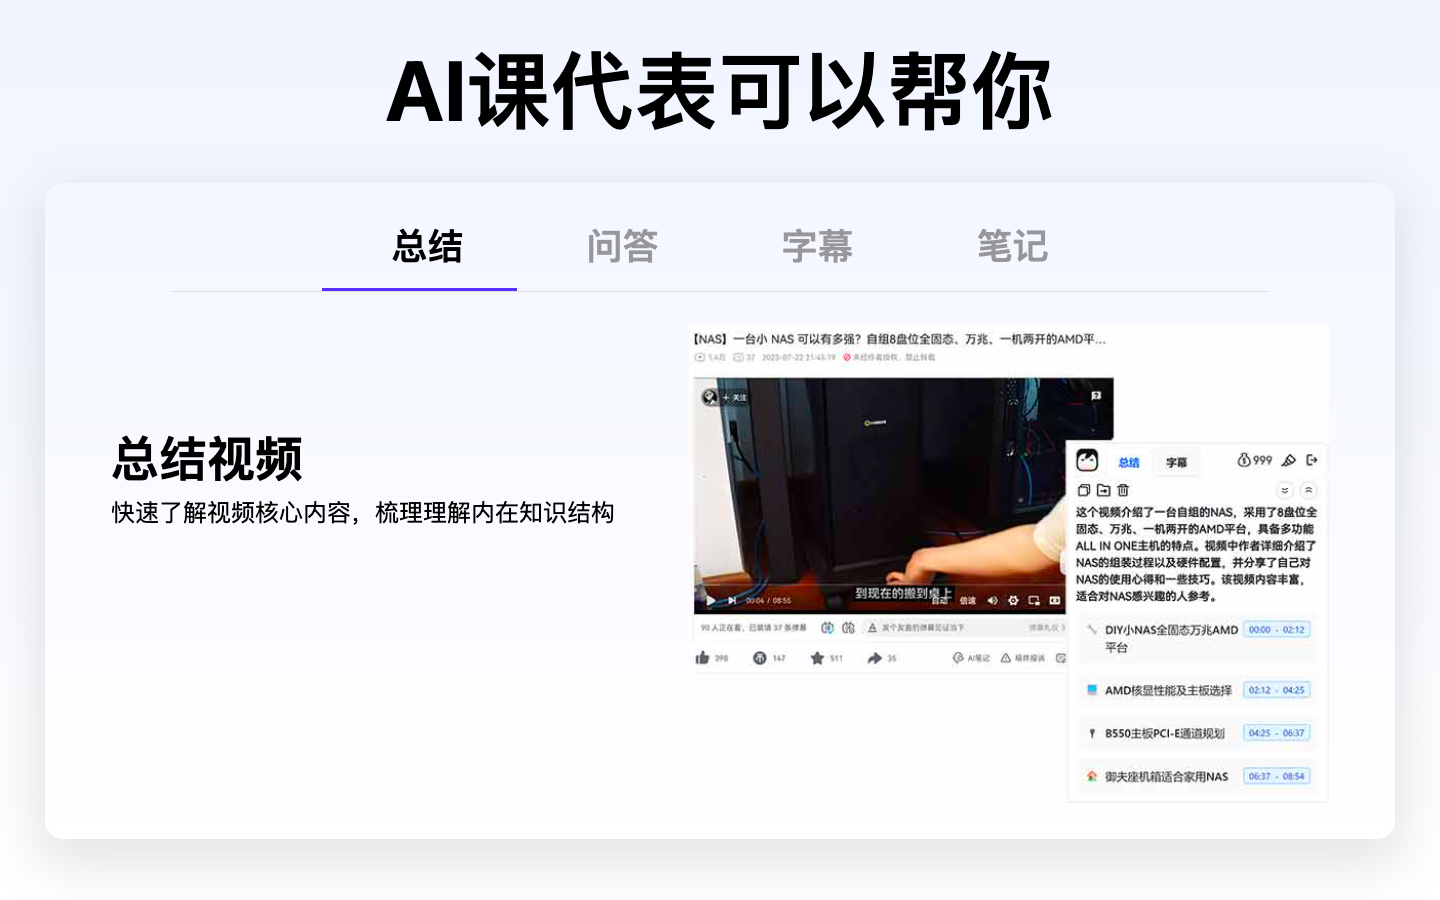Share the video via the share arrow (35)
This screenshot has height=900, width=1440.
click(876, 657)
